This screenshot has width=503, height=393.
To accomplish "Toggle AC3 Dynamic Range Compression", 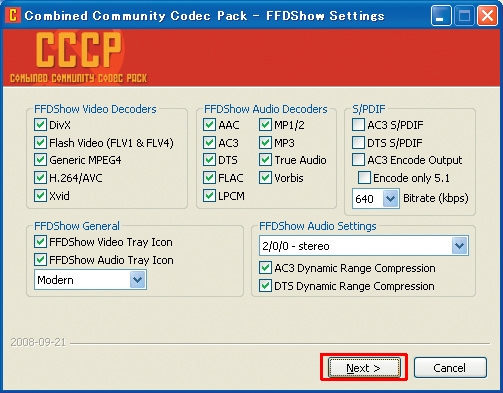I will [x=265, y=268].
